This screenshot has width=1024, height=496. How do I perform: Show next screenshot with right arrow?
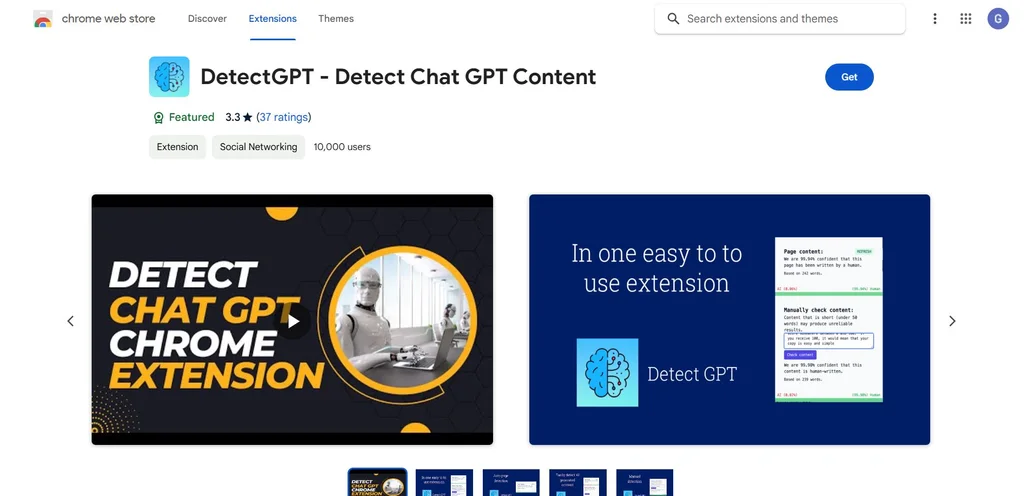coord(952,321)
